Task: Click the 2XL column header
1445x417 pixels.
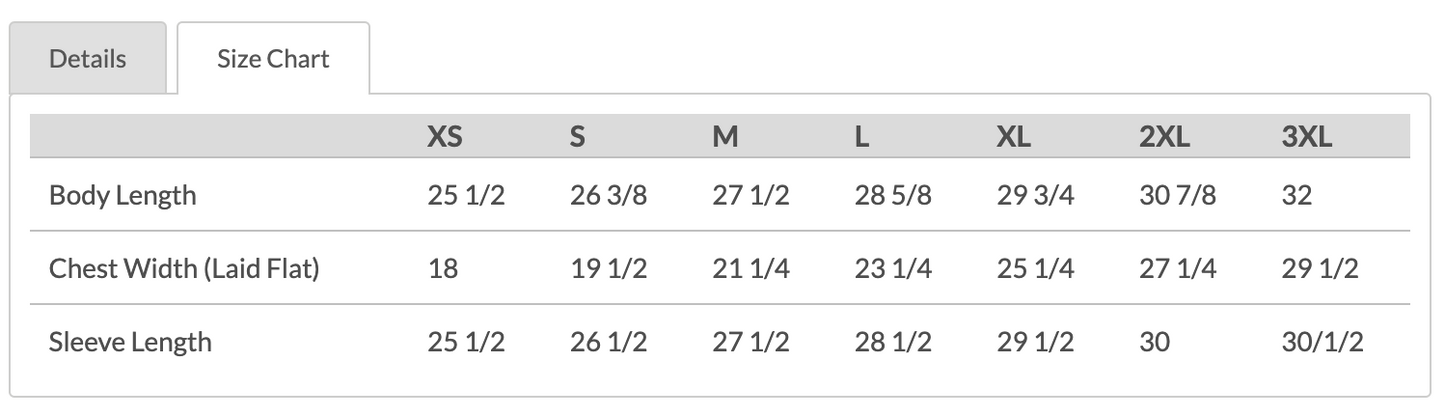Action: pos(1164,137)
